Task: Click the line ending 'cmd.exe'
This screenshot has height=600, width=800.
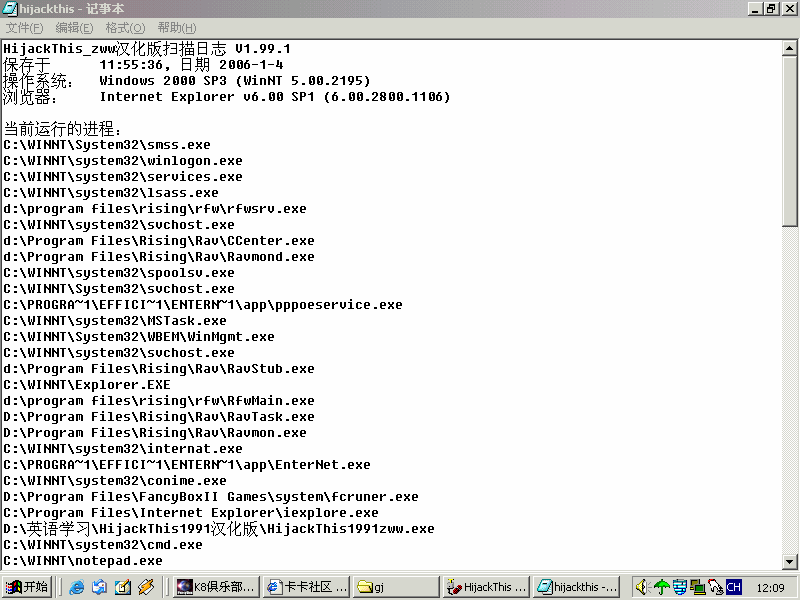Action: point(103,545)
